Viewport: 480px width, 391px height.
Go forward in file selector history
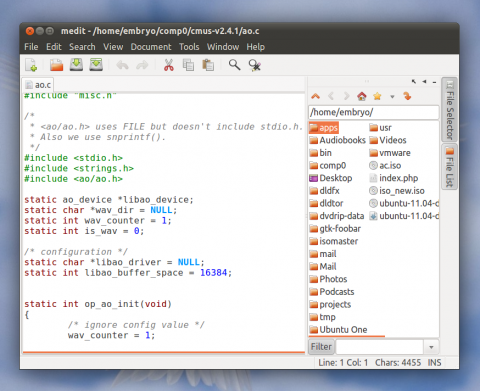[x=347, y=96]
